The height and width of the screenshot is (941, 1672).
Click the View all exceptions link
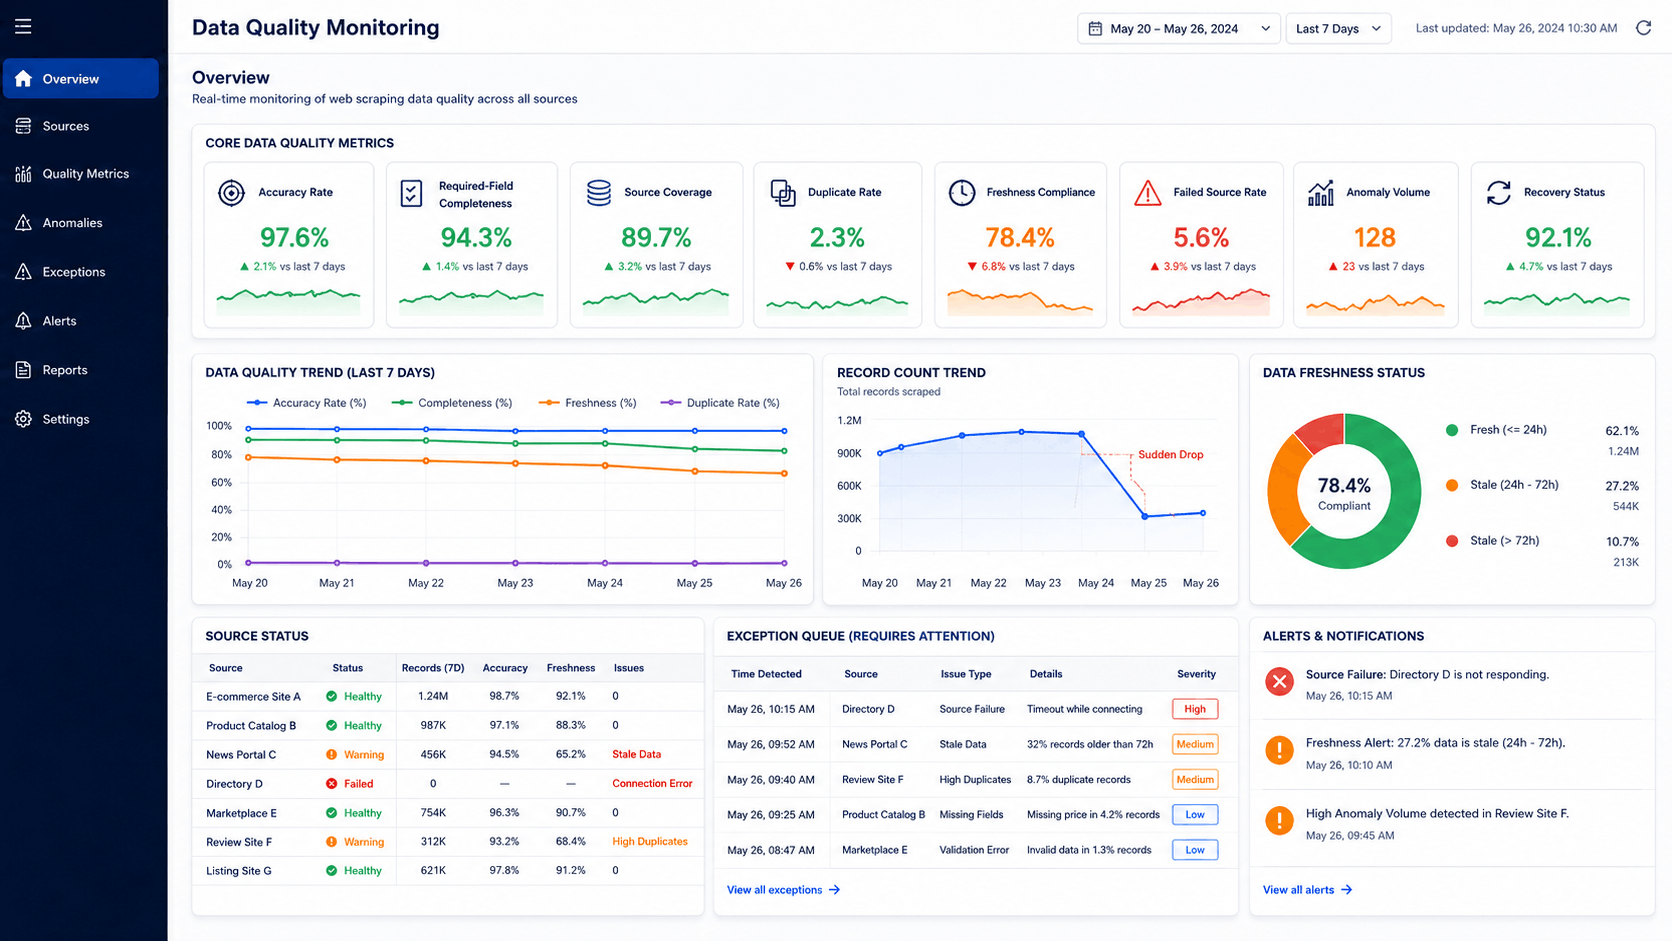pos(783,890)
